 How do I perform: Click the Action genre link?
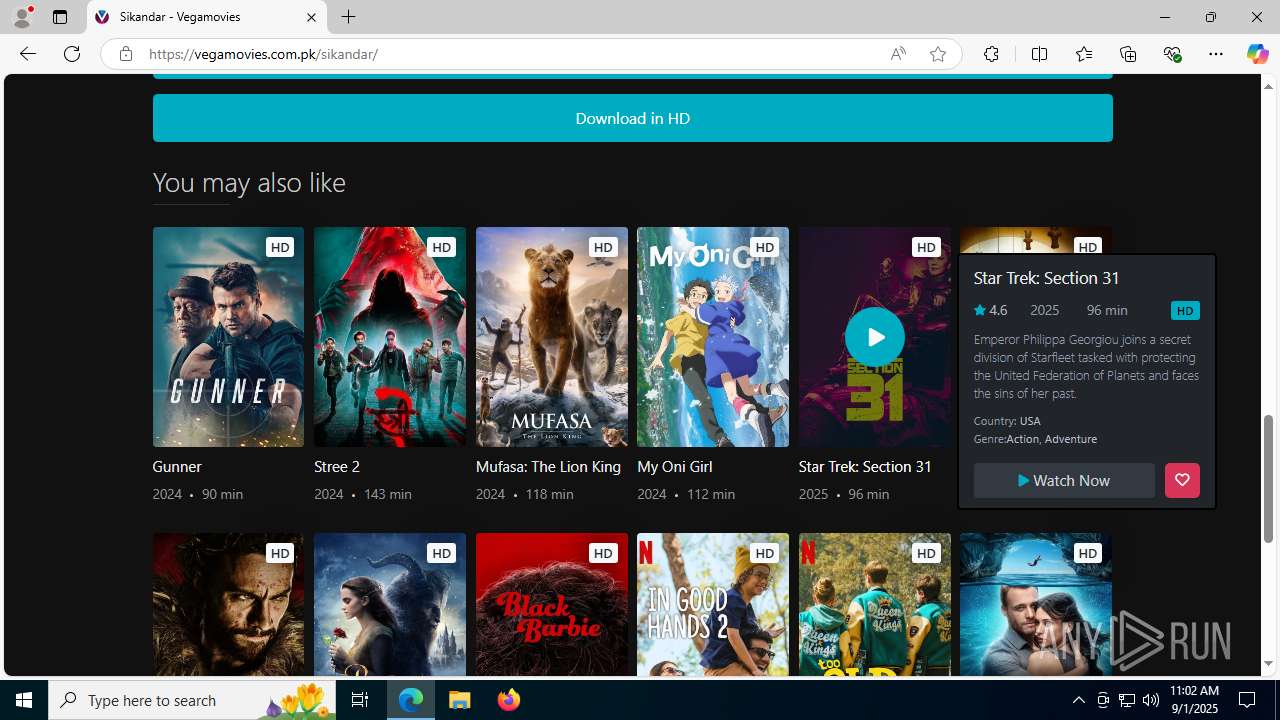coord(1022,439)
